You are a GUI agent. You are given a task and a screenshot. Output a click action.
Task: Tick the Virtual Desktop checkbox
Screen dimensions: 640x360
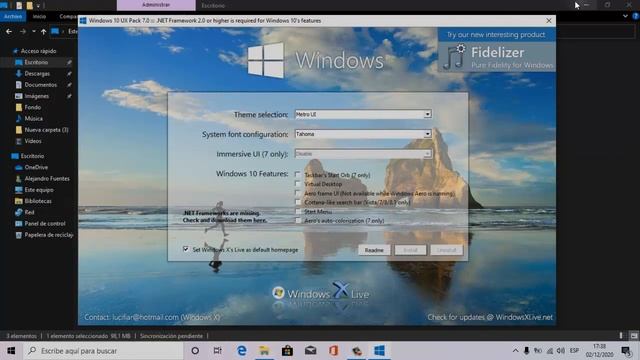(298, 184)
